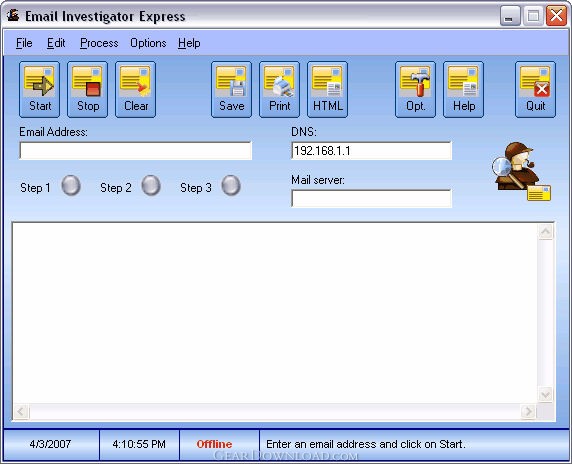
Task: Open the Process menu
Action: click(x=99, y=43)
